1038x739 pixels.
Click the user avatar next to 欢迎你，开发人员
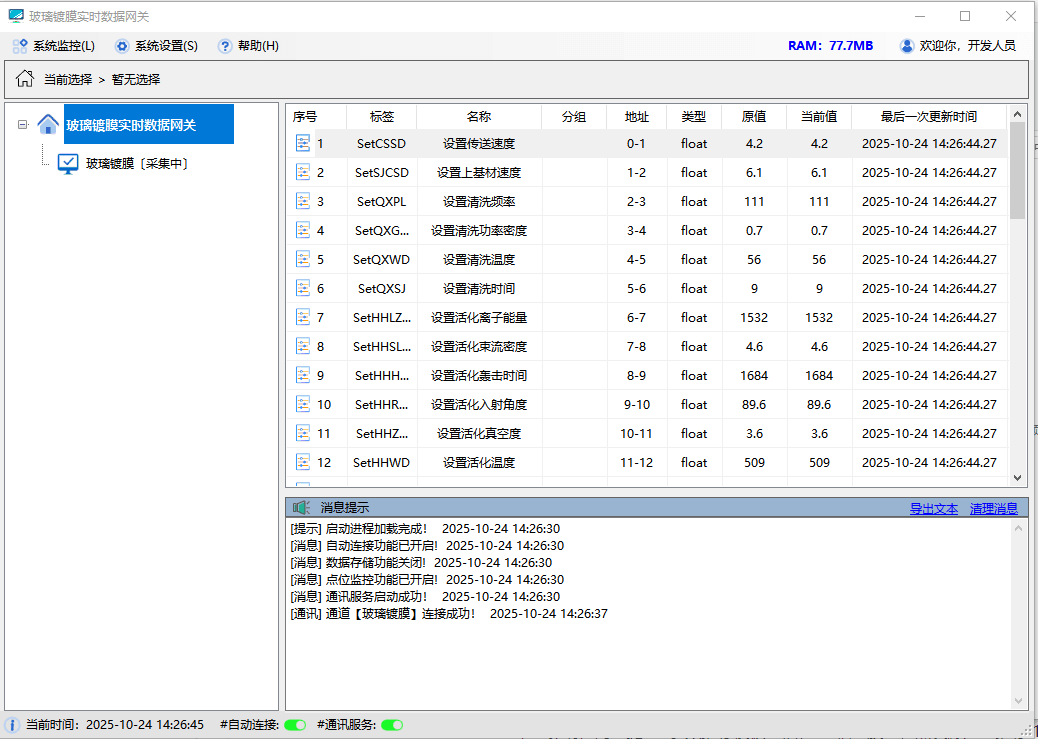point(906,45)
